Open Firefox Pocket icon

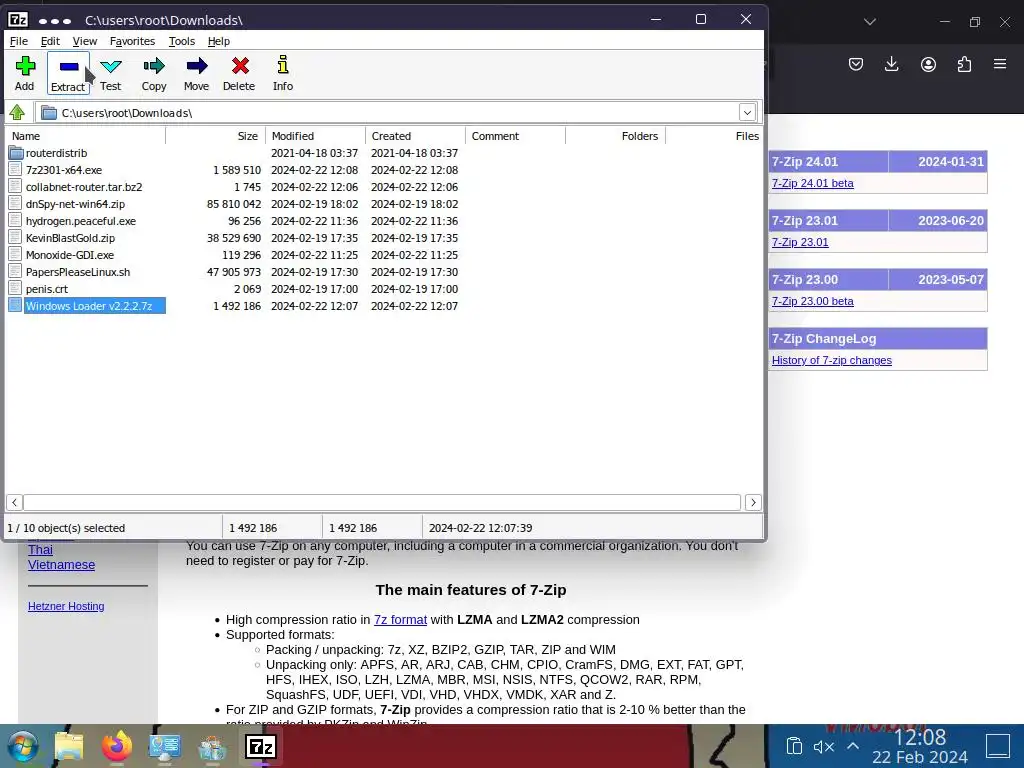tap(856, 64)
